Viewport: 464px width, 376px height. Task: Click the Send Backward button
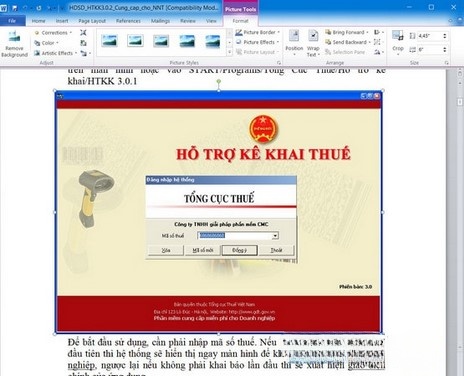[x=346, y=42]
